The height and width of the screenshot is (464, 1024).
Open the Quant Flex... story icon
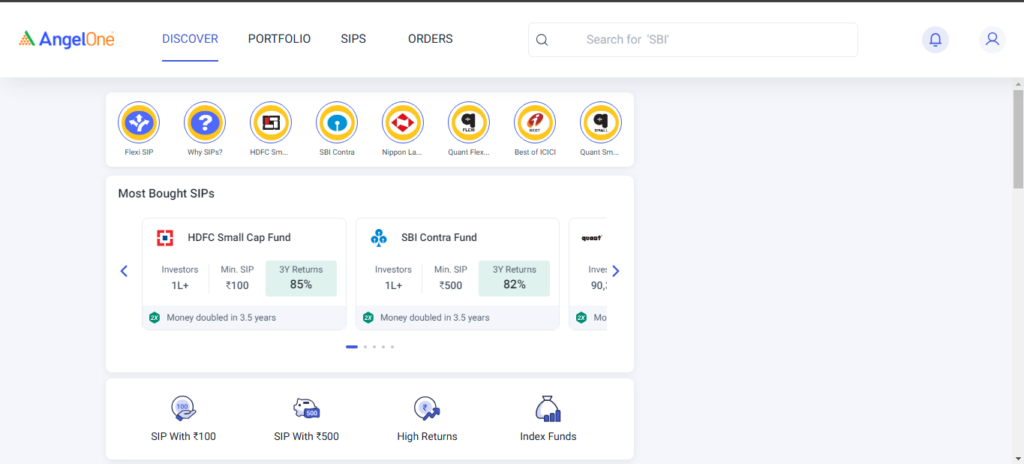469,122
